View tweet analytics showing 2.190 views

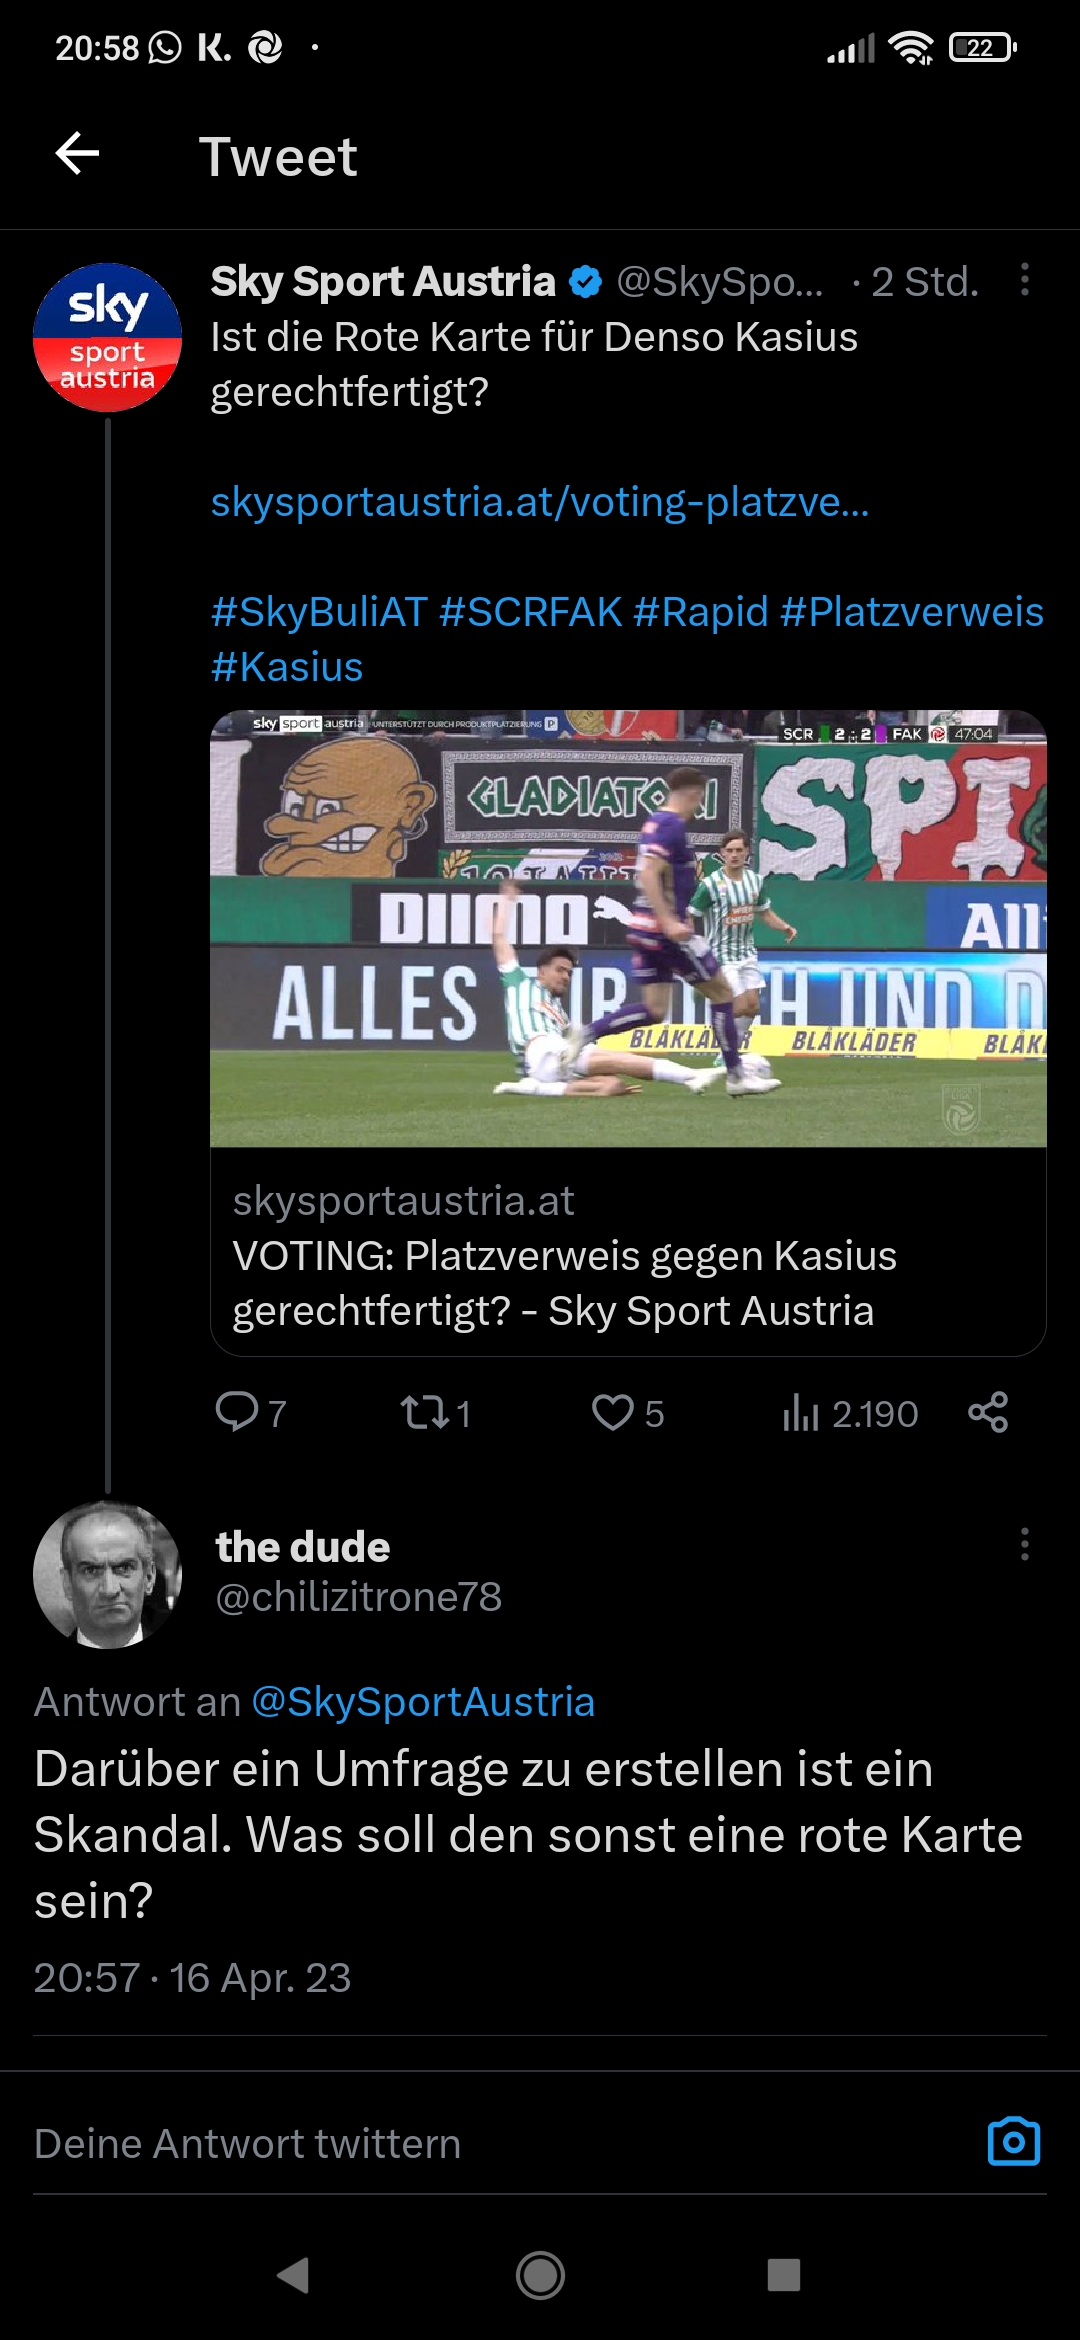coord(850,1413)
